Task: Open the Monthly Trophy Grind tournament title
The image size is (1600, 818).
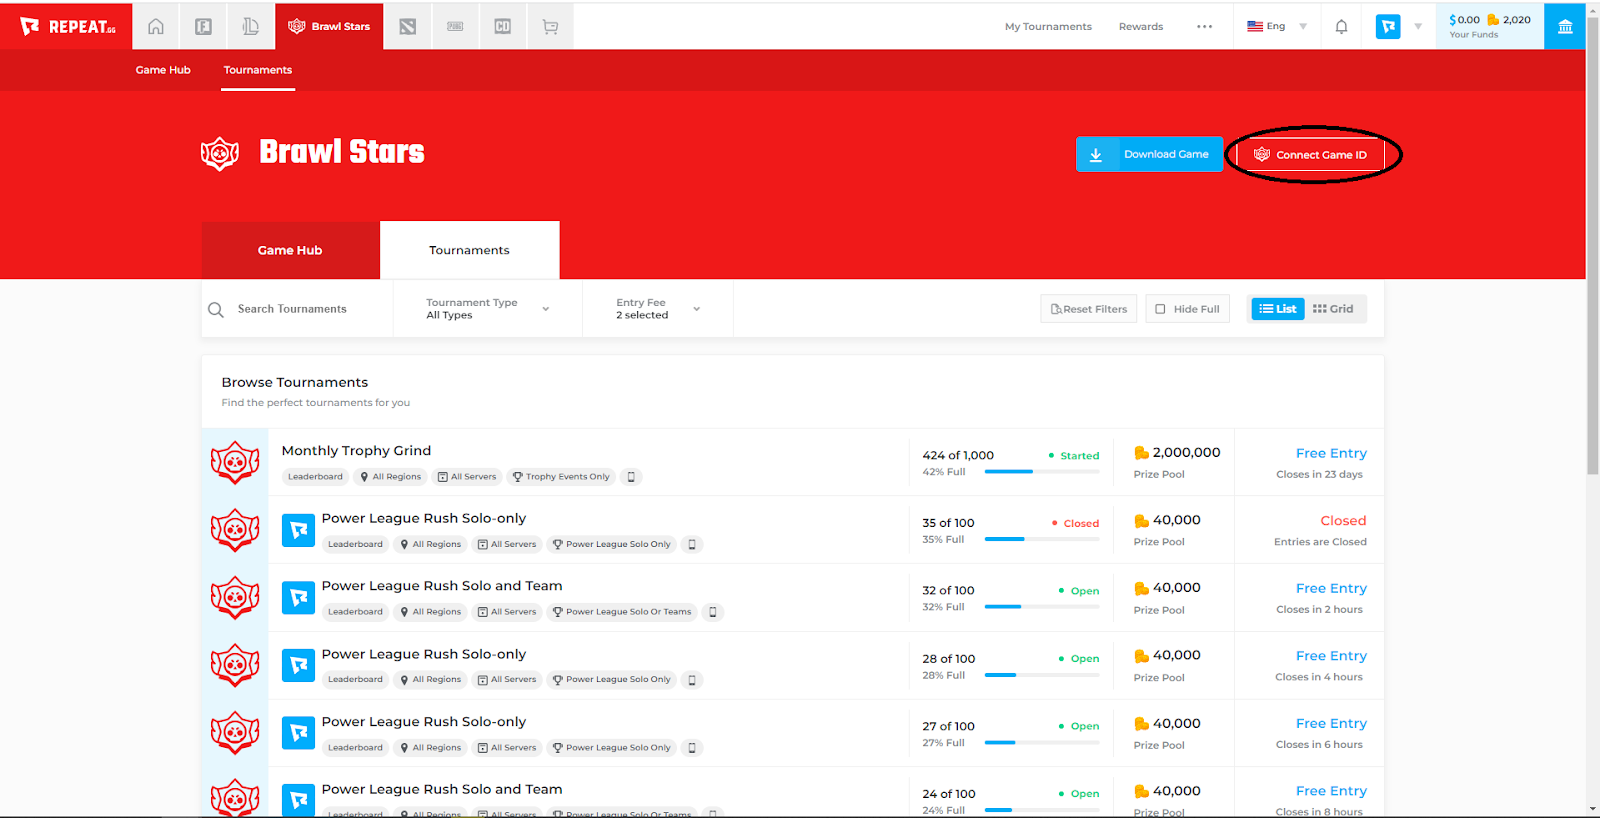Action: click(356, 451)
